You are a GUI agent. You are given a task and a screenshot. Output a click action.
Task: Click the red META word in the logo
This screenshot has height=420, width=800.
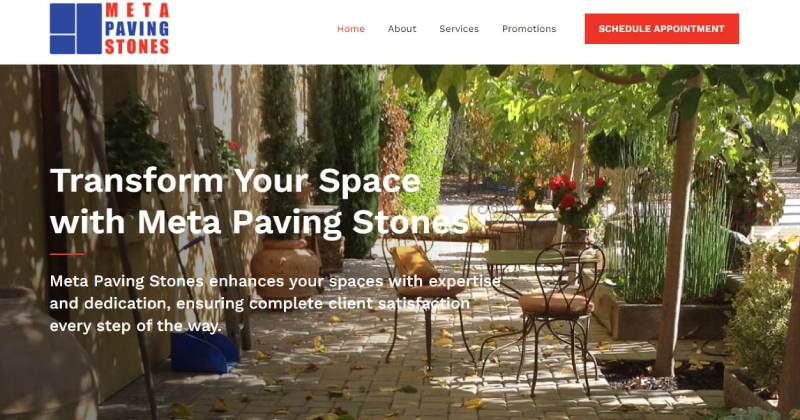[137, 10]
